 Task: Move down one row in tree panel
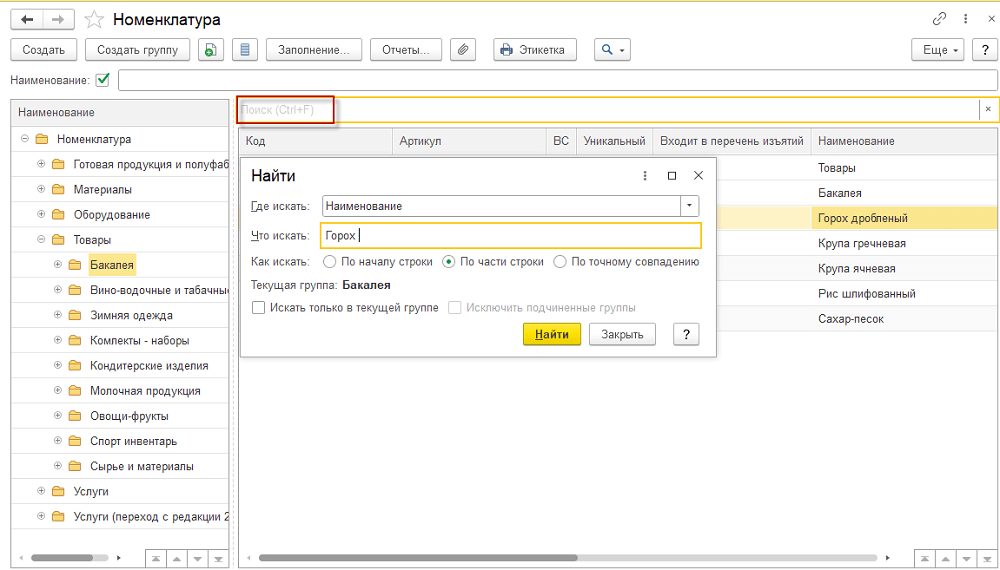coord(197,559)
